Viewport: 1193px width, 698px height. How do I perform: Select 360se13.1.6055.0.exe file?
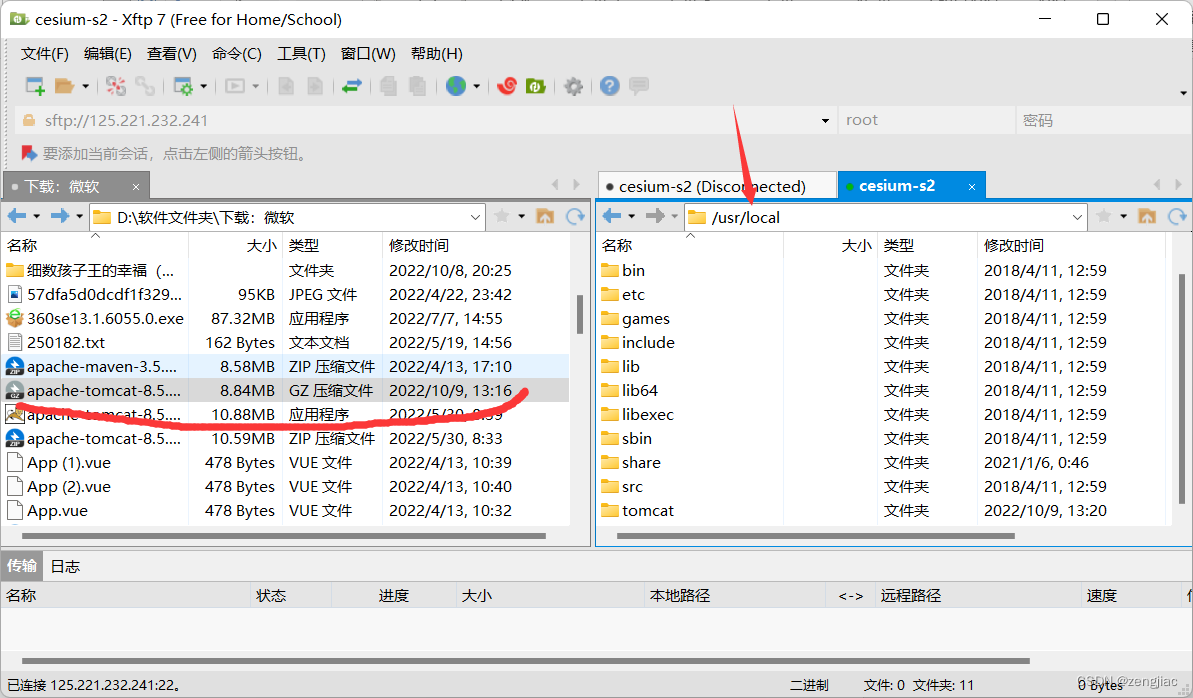[x=286, y=319]
